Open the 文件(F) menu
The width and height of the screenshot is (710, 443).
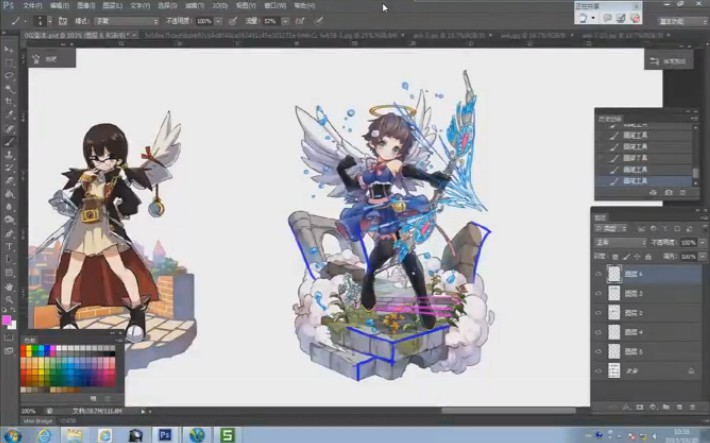[x=33, y=6]
